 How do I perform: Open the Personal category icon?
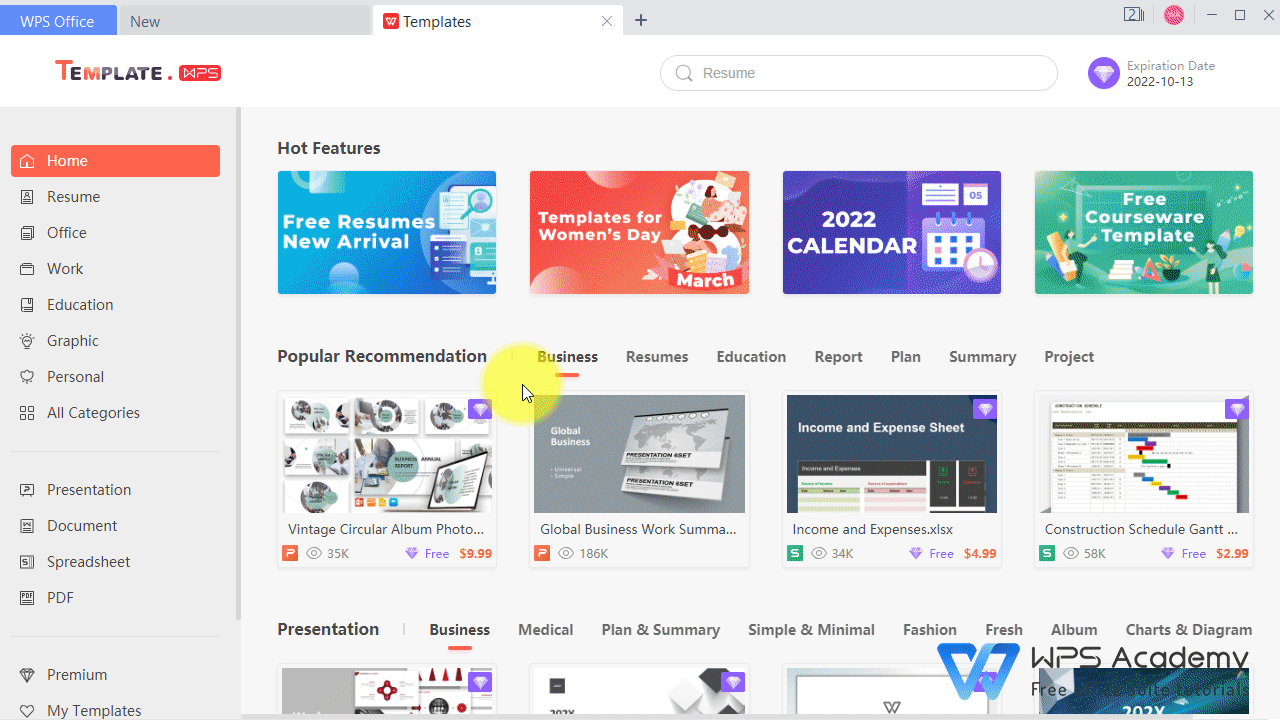click(27, 377)
